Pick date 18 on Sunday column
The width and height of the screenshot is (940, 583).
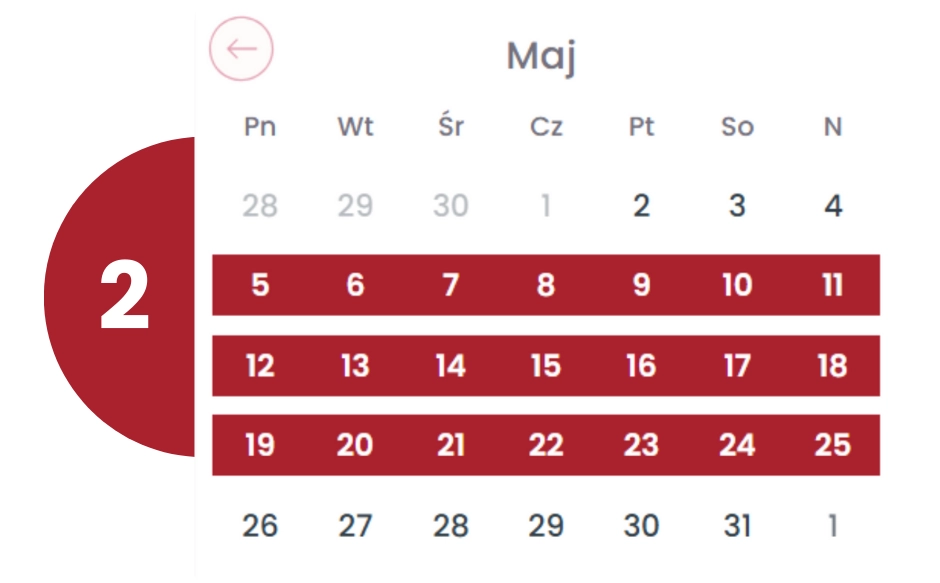click(833, 365)
